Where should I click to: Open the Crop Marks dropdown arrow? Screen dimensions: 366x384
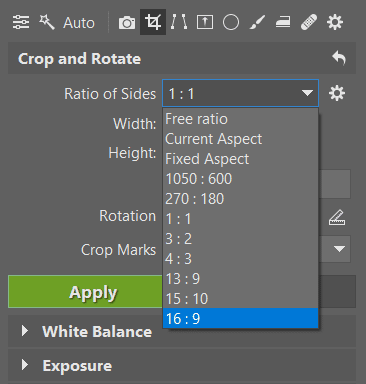339,249
